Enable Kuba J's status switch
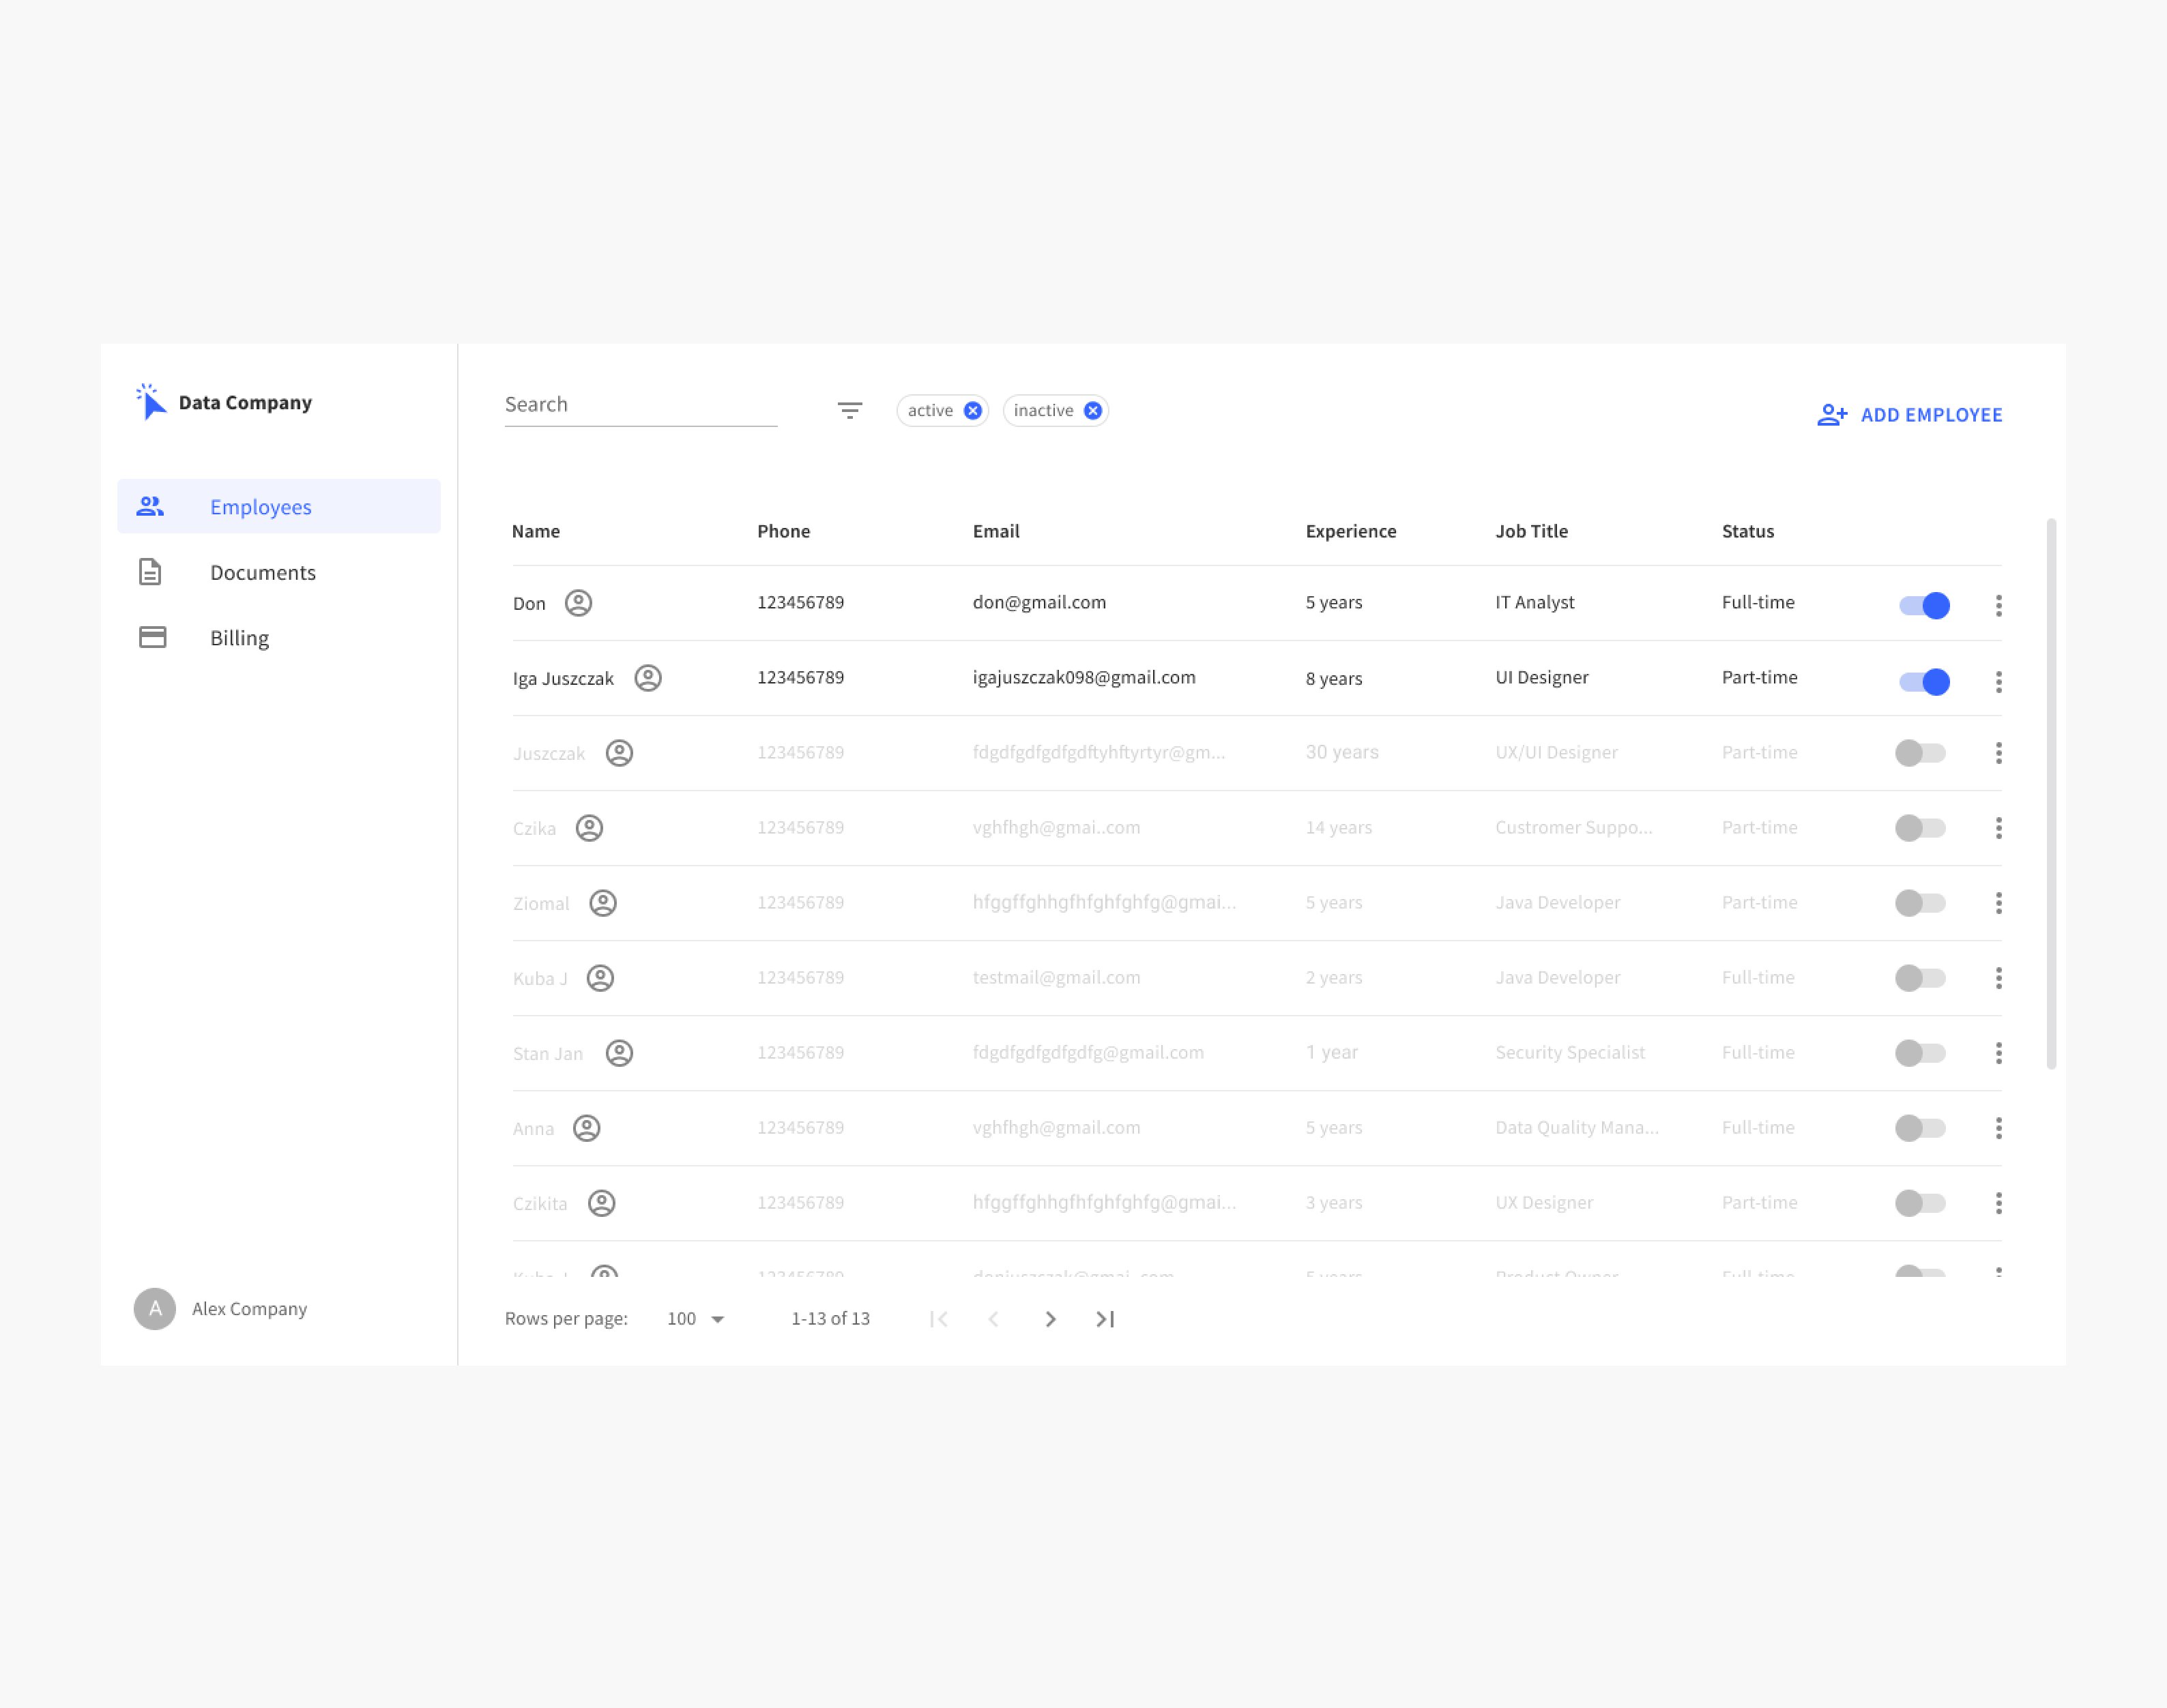 tap(1920, 978)
